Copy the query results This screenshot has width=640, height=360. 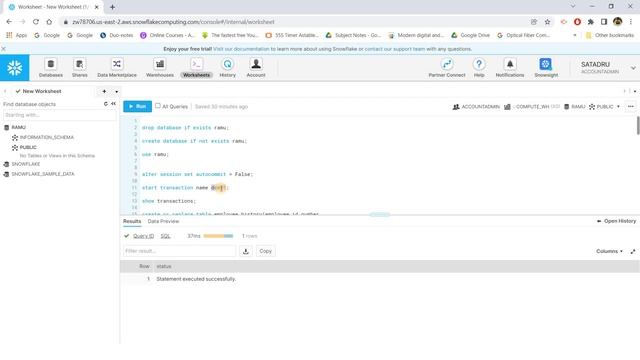(265, 251)
